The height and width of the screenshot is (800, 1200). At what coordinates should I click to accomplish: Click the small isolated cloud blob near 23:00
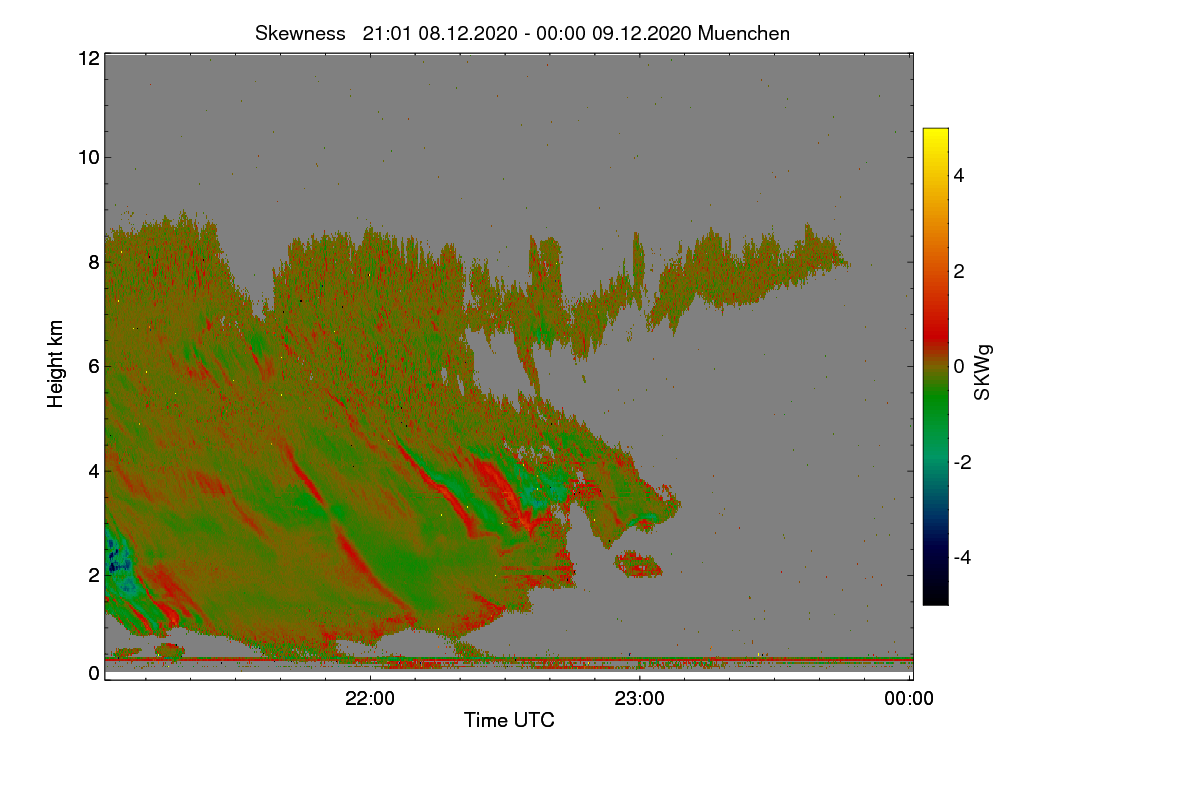pyautogui.click(x=639, y=565)
